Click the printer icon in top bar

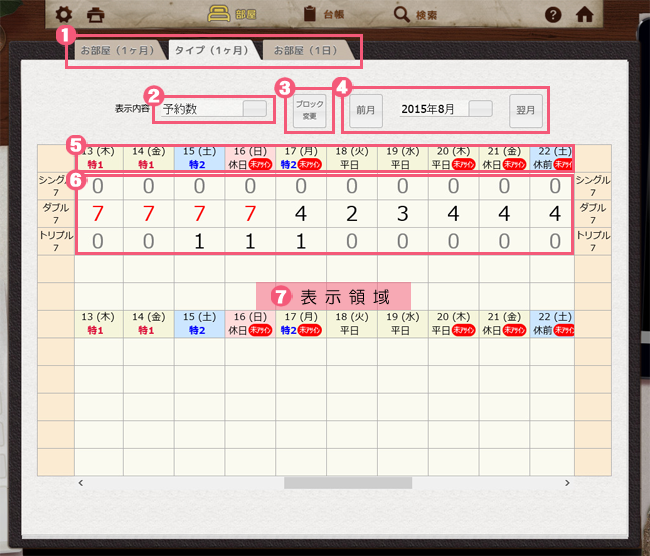coord(95,15)
